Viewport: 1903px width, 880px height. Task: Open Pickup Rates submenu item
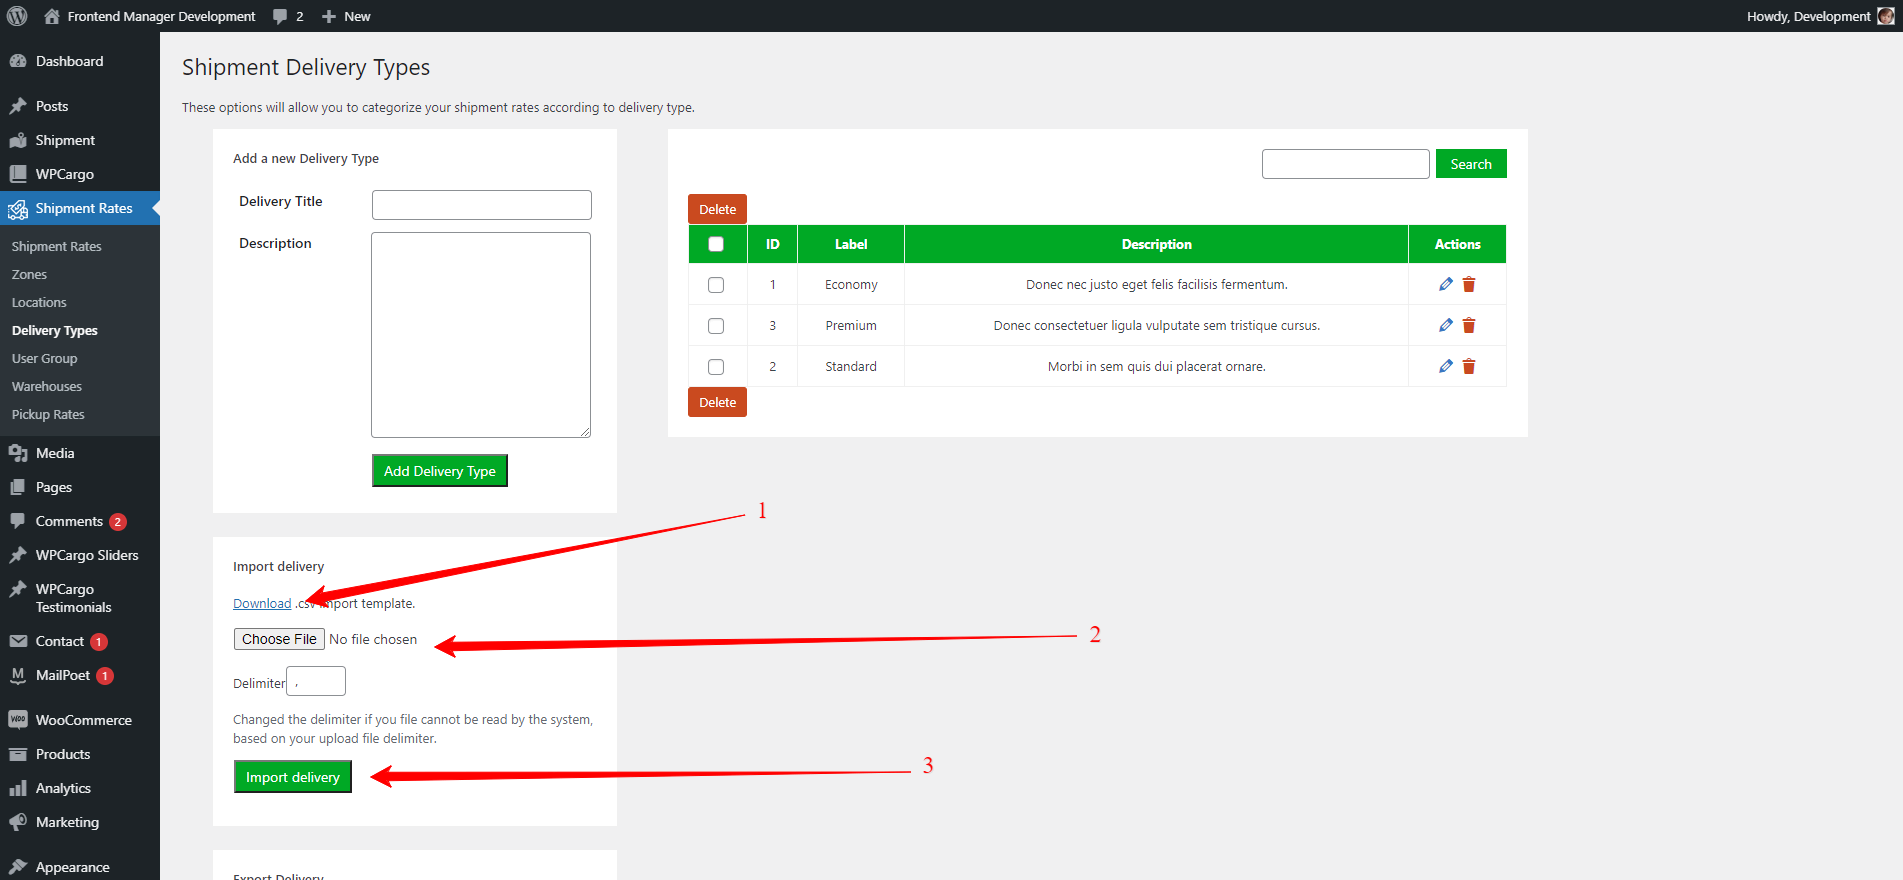48,415
